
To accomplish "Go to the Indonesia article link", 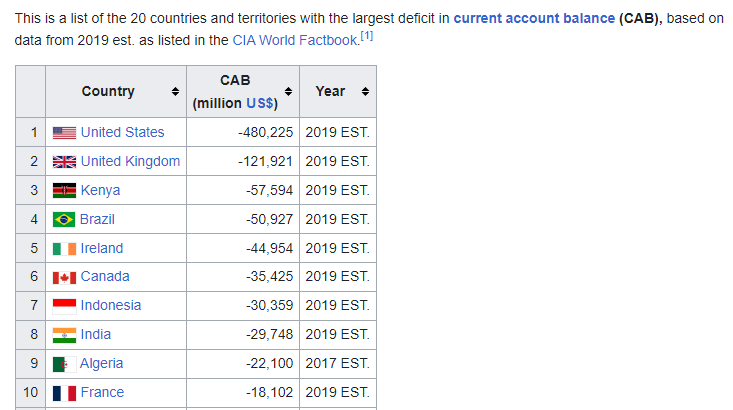I will [x=111, y=305].
